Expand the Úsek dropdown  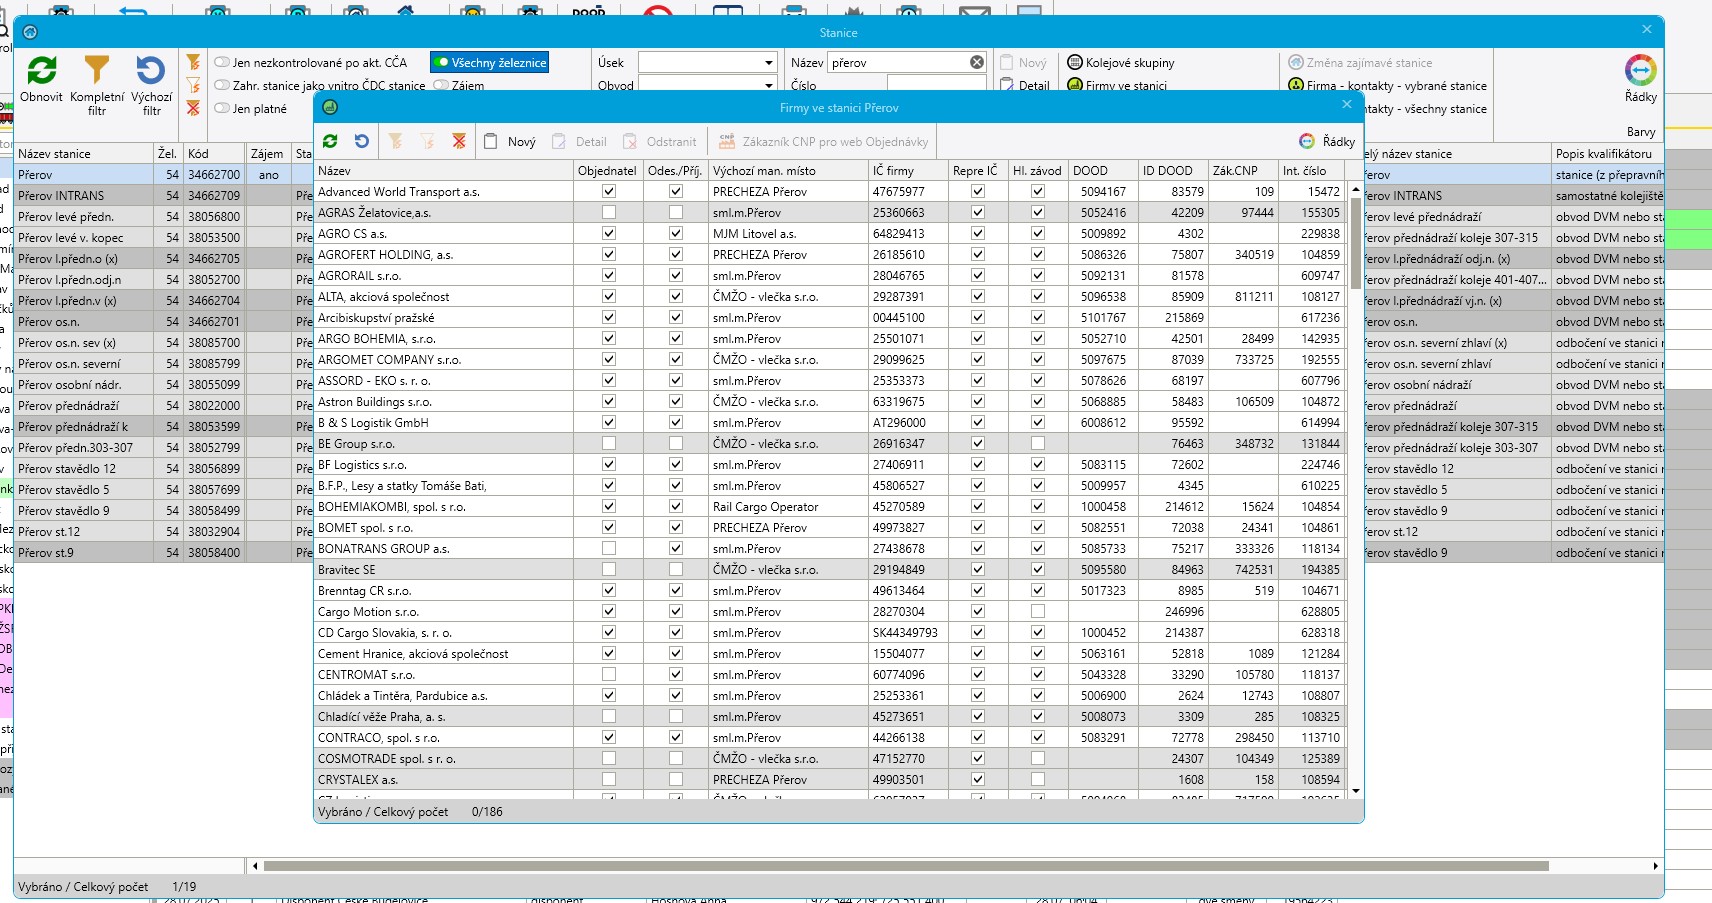768,63
